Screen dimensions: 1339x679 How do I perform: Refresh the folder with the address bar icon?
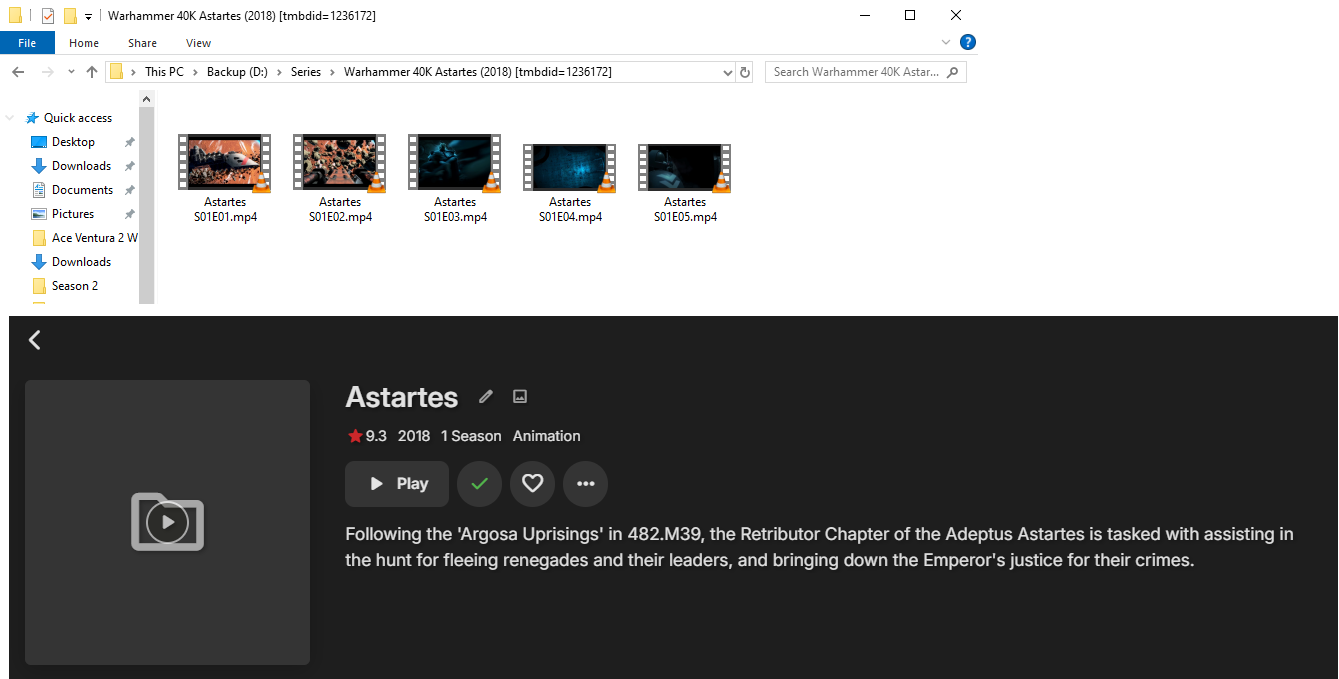pyautogui.click(x=744, y=72)
